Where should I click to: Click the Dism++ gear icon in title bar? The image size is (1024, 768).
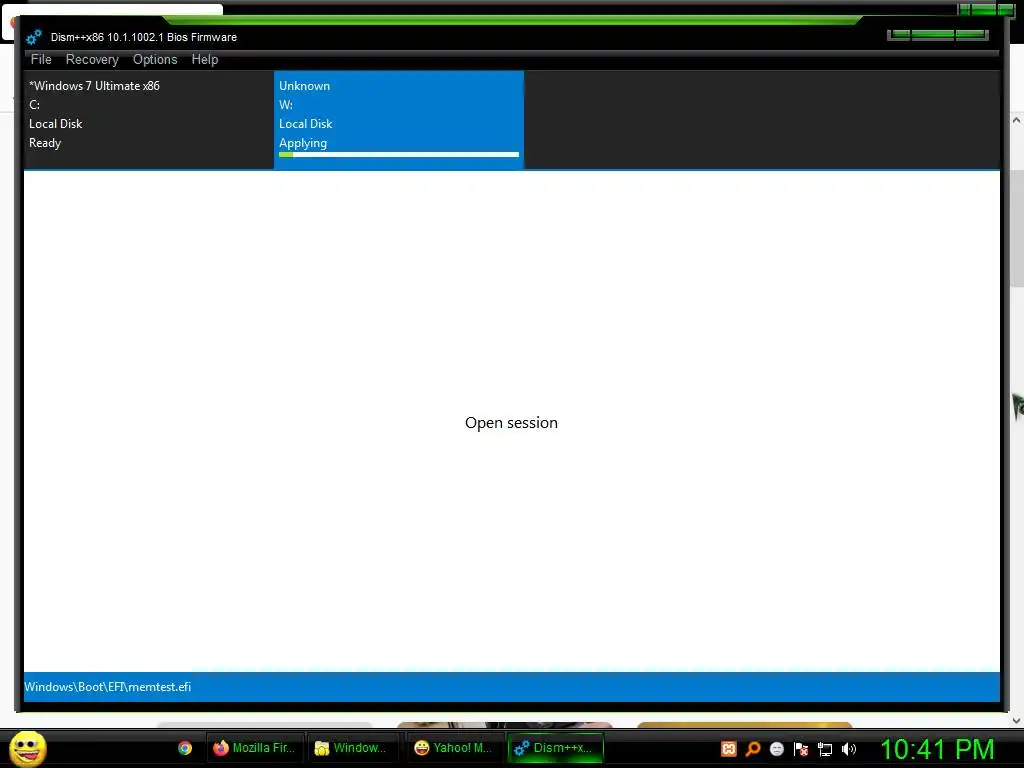click(x=34, y=37)
